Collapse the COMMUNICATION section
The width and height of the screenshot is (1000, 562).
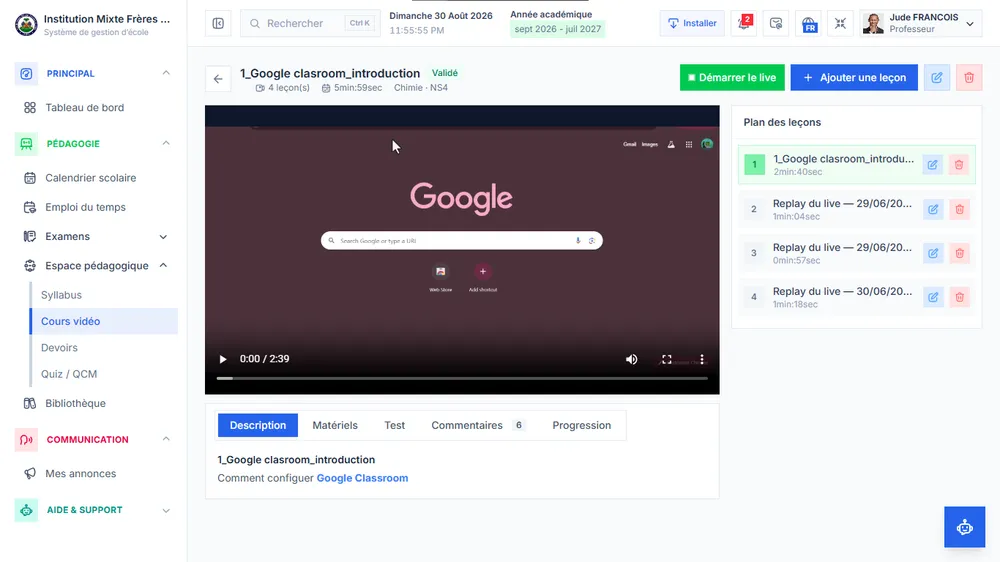pyautogui.click(x=166, y=440)
